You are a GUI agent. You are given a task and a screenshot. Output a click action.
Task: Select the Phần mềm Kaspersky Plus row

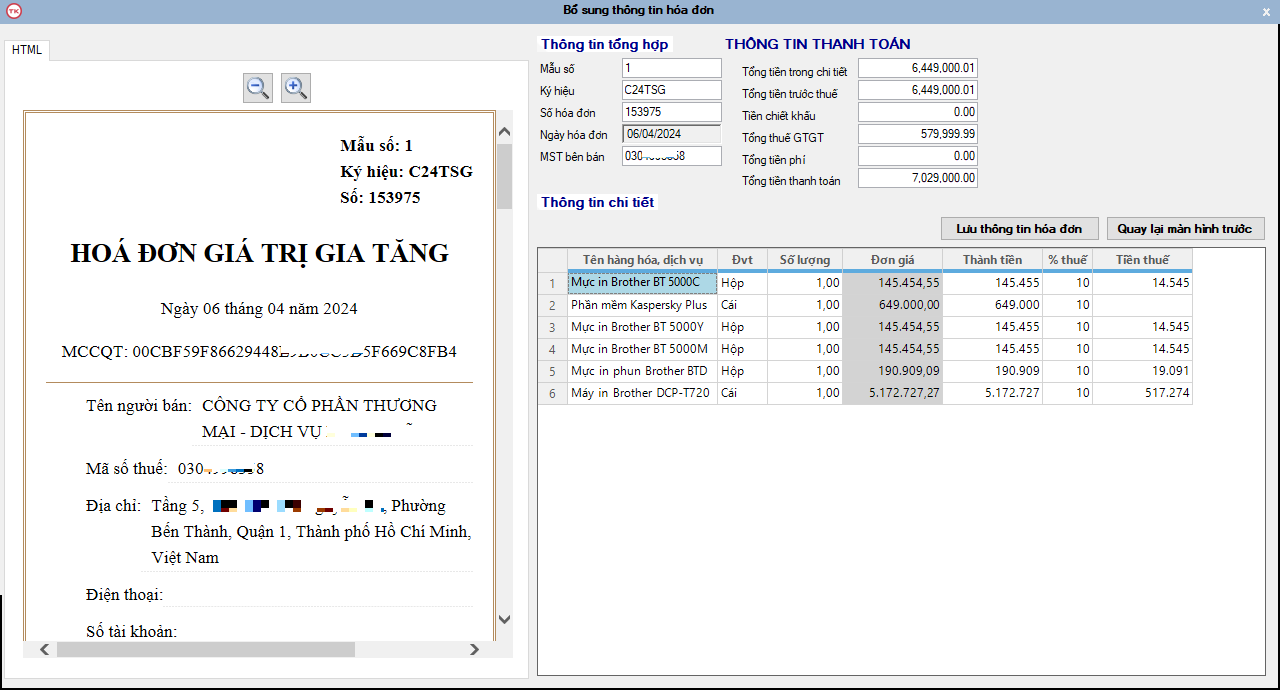tap(641, 305)
